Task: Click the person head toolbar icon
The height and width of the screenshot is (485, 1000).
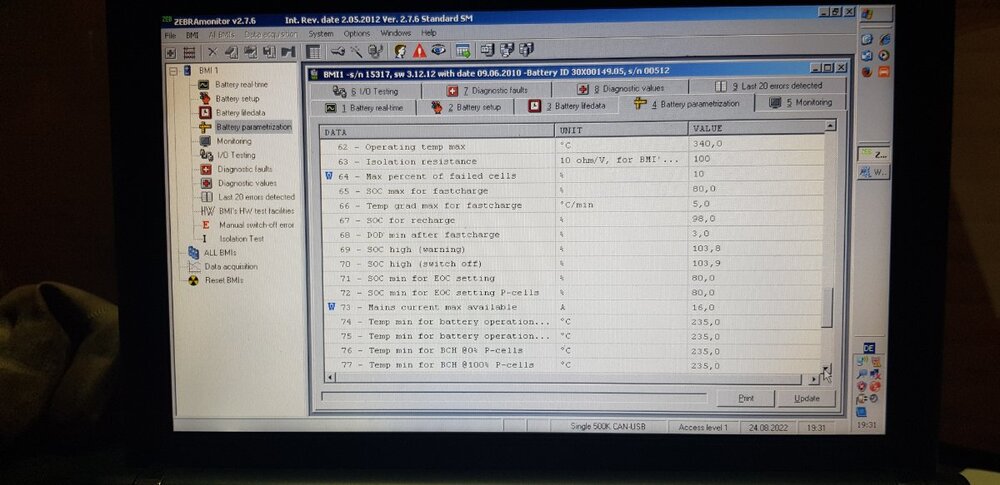Action: (401, 51)
